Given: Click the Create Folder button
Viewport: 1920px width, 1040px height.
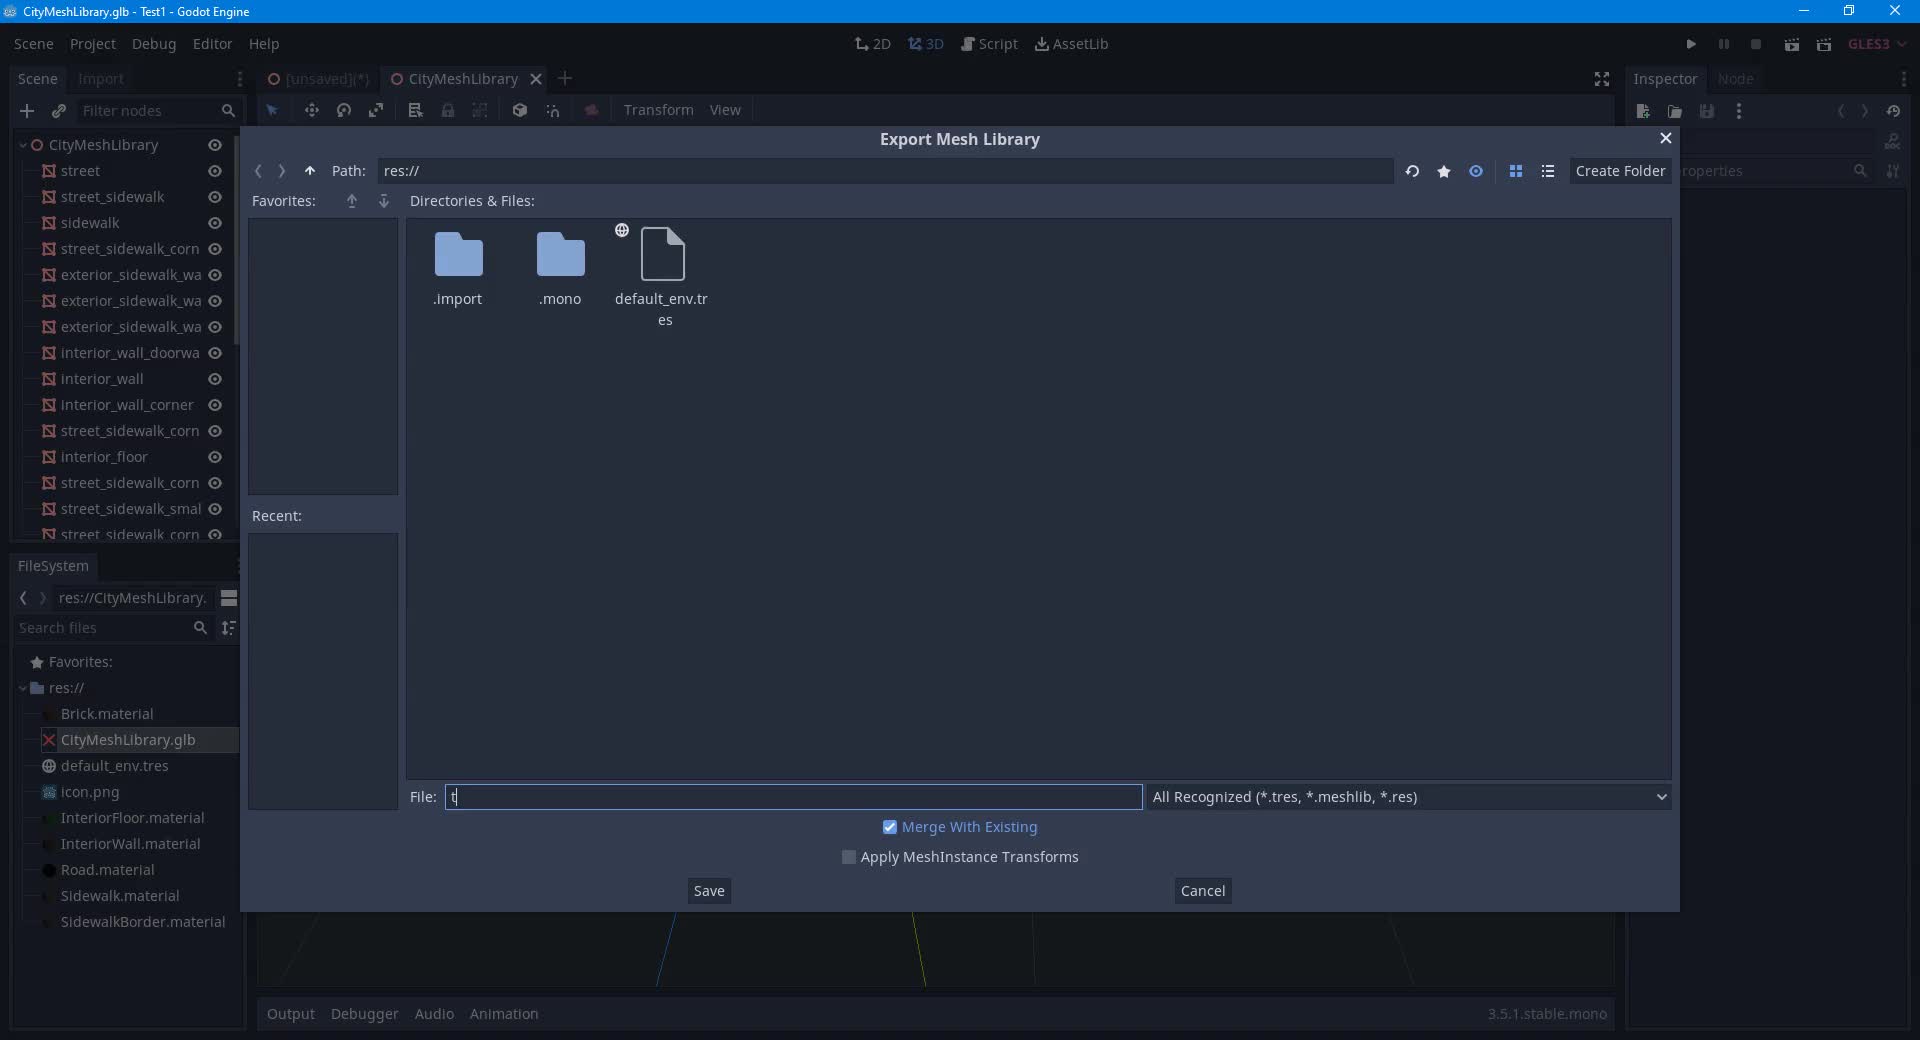Looking at the screenshot, I should tap(1620, 171).
